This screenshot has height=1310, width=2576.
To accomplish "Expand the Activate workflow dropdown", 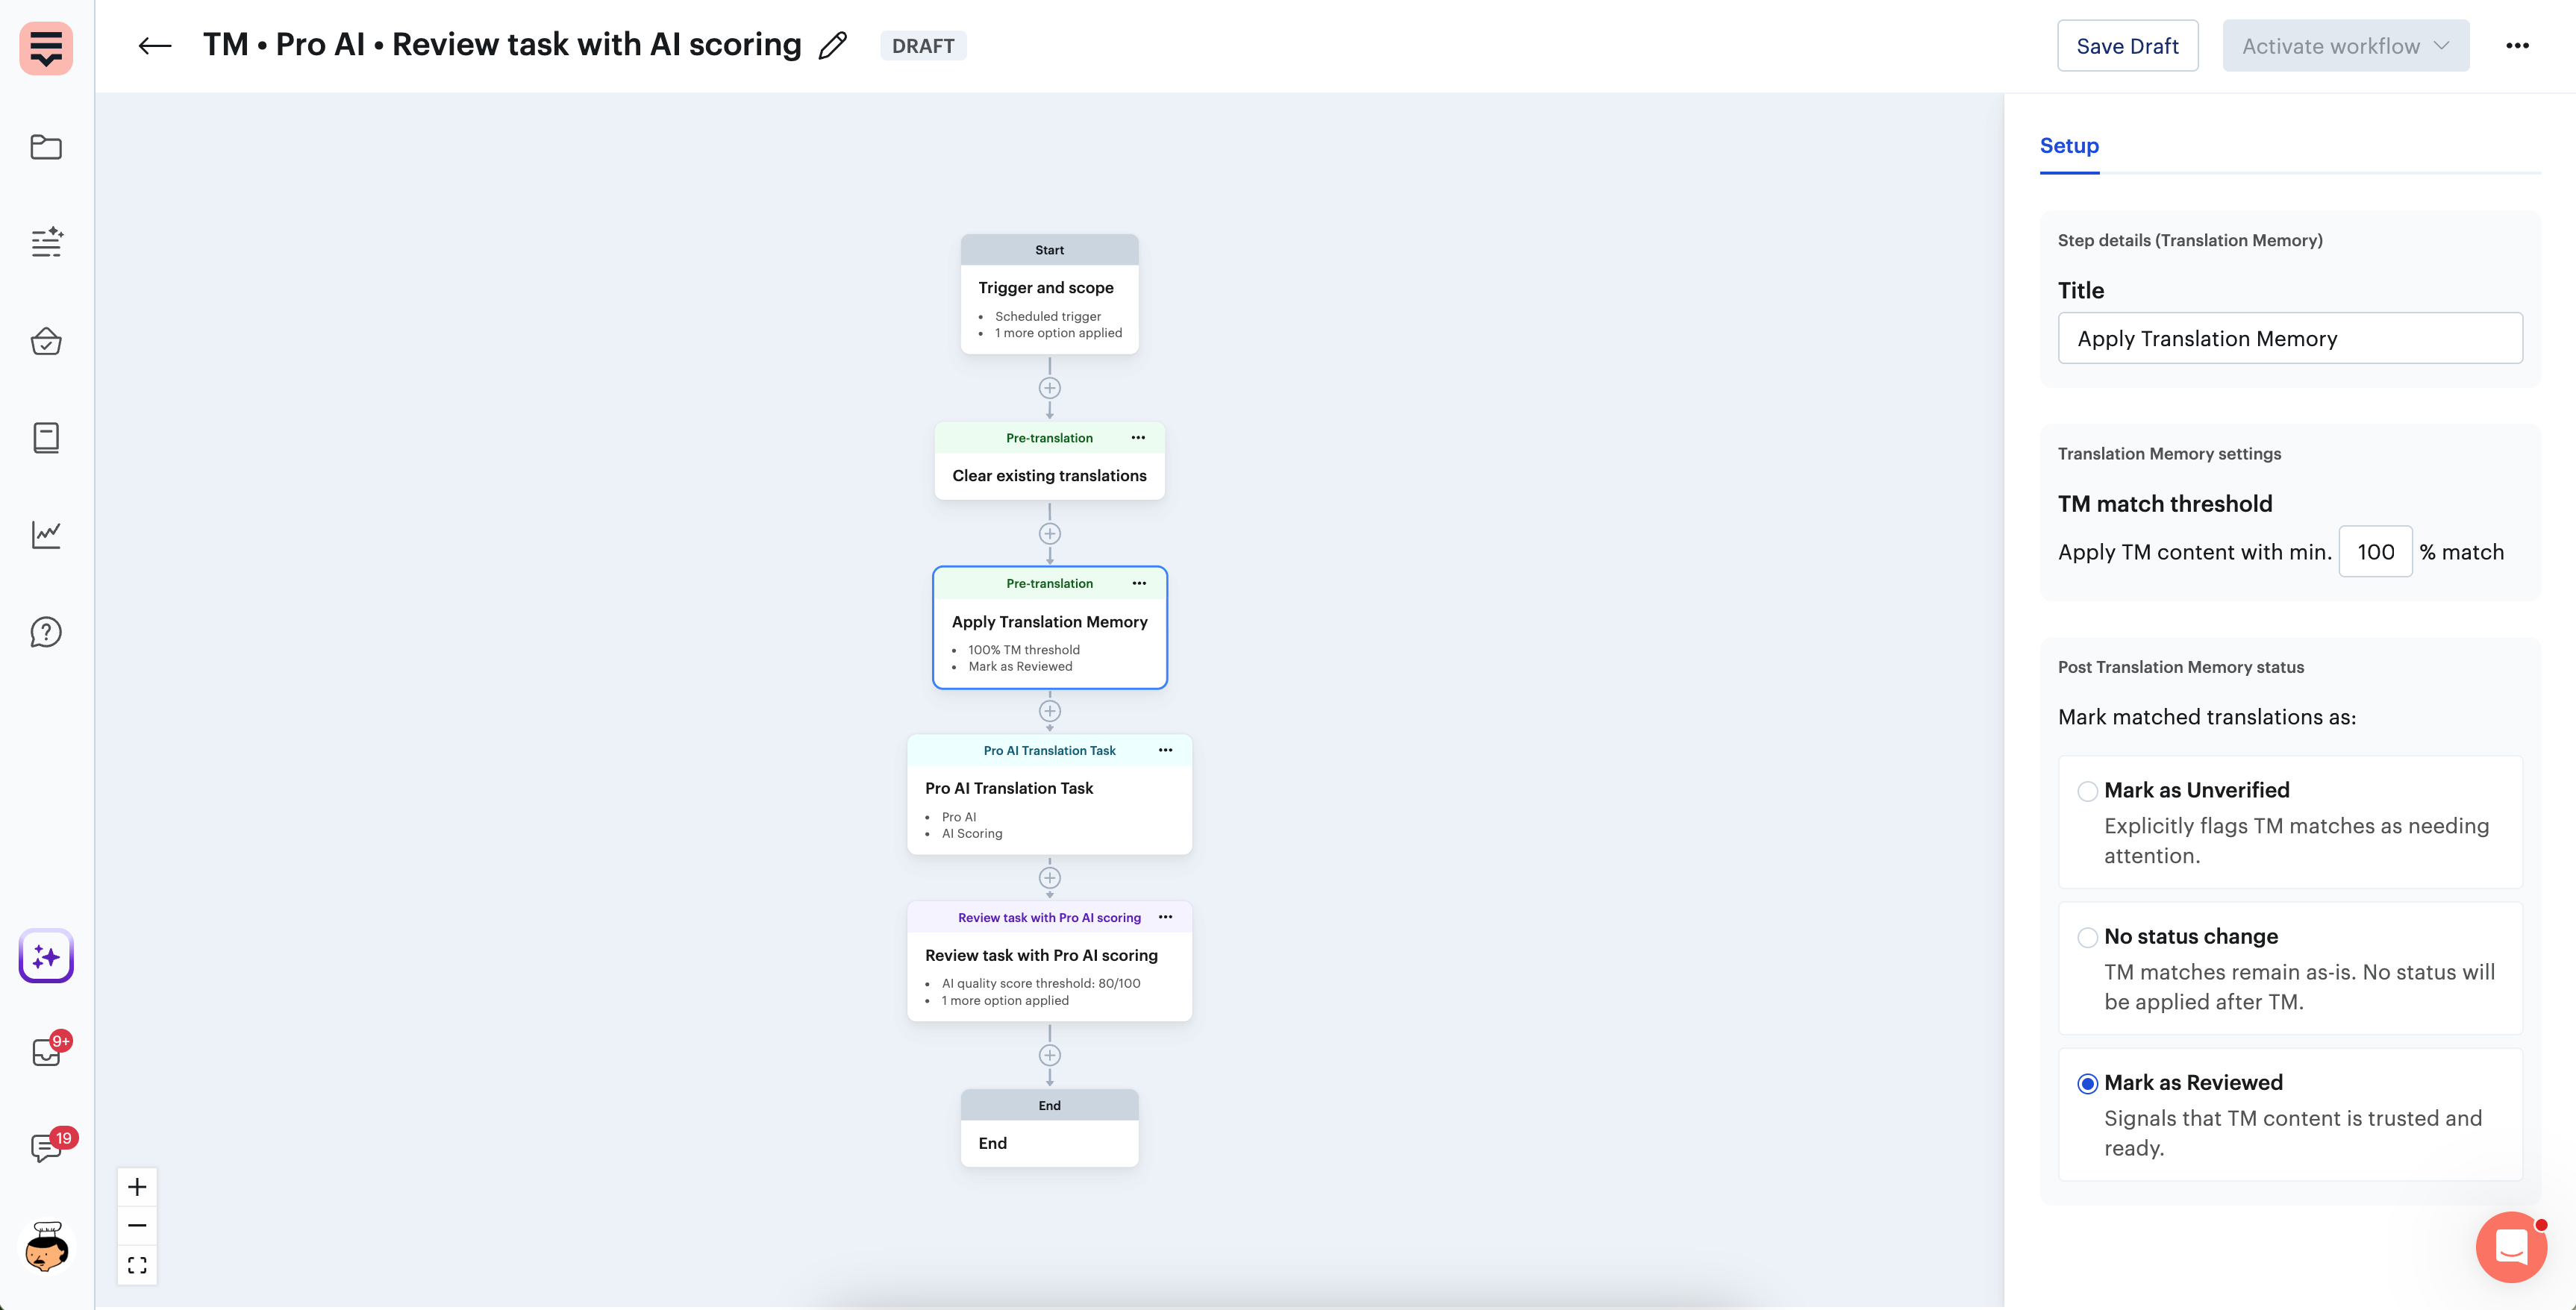I will (x=2345, y=46).
